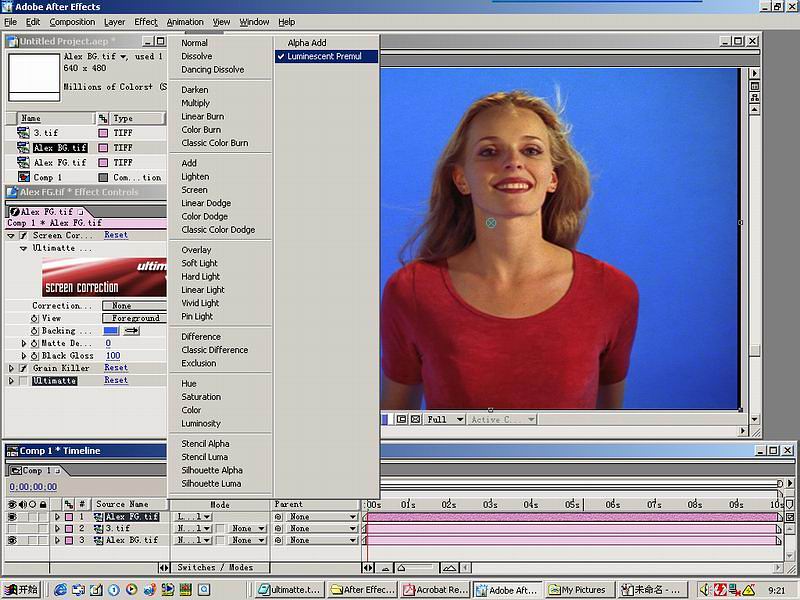Click the Matte Density stopwatch icon
This screenshot has height=600, width=800.
(x=35, y=343)
